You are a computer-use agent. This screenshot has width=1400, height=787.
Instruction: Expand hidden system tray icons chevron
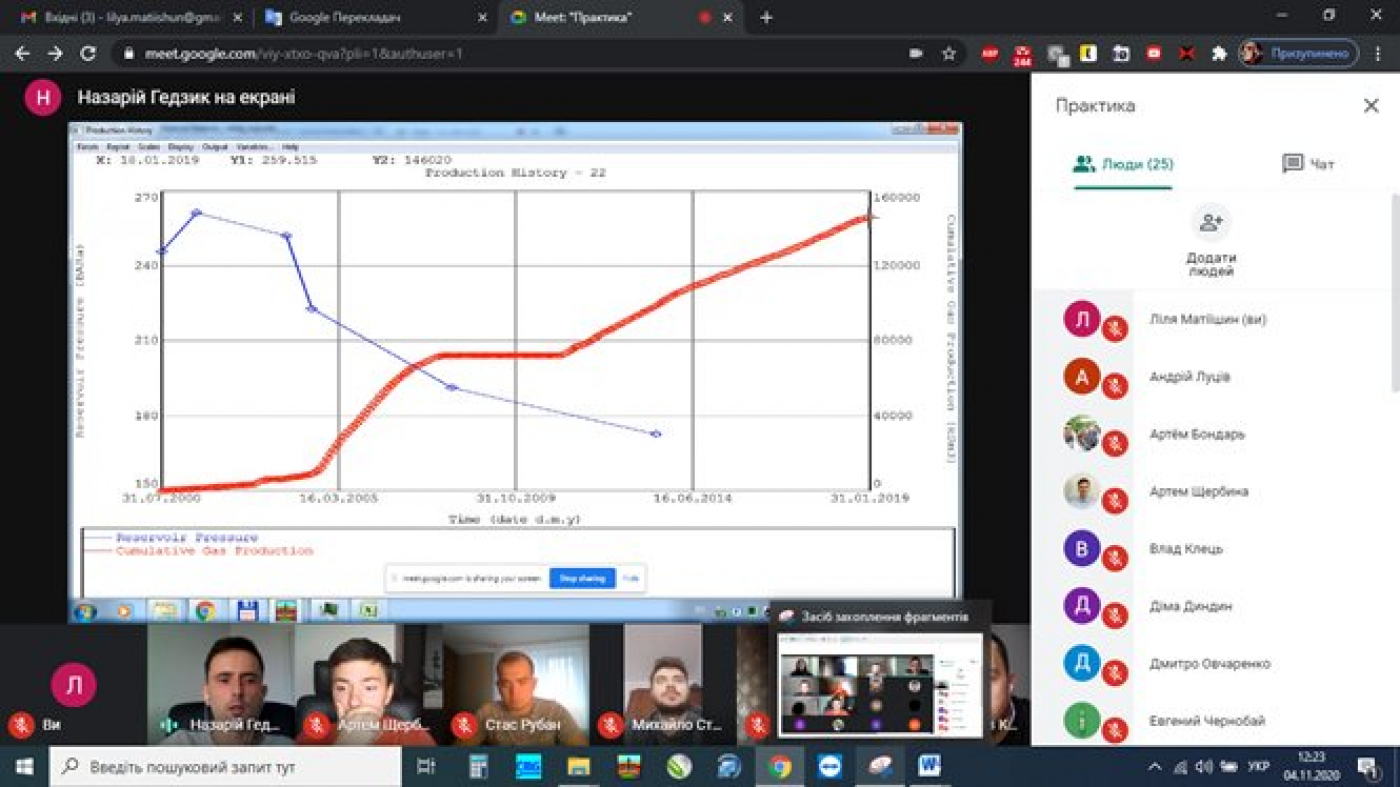[1154, 767]
